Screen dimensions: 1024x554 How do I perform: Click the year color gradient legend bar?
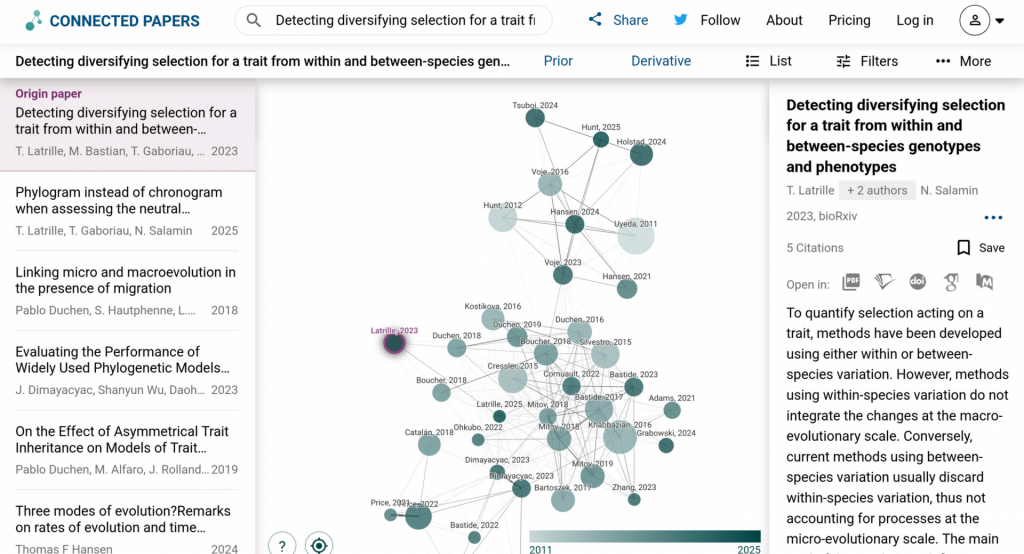click(x=644, y=536)
